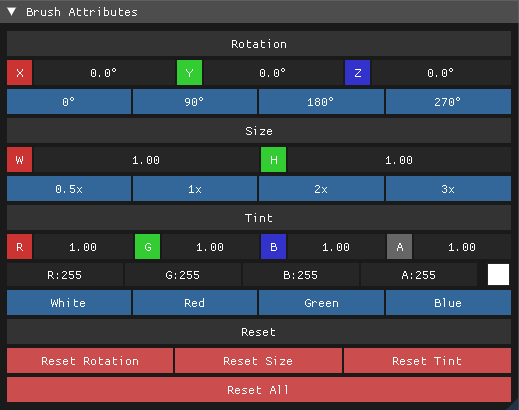Click the blue B tint label
Viewport: 519px width, 410px height.
pos(273,247)
